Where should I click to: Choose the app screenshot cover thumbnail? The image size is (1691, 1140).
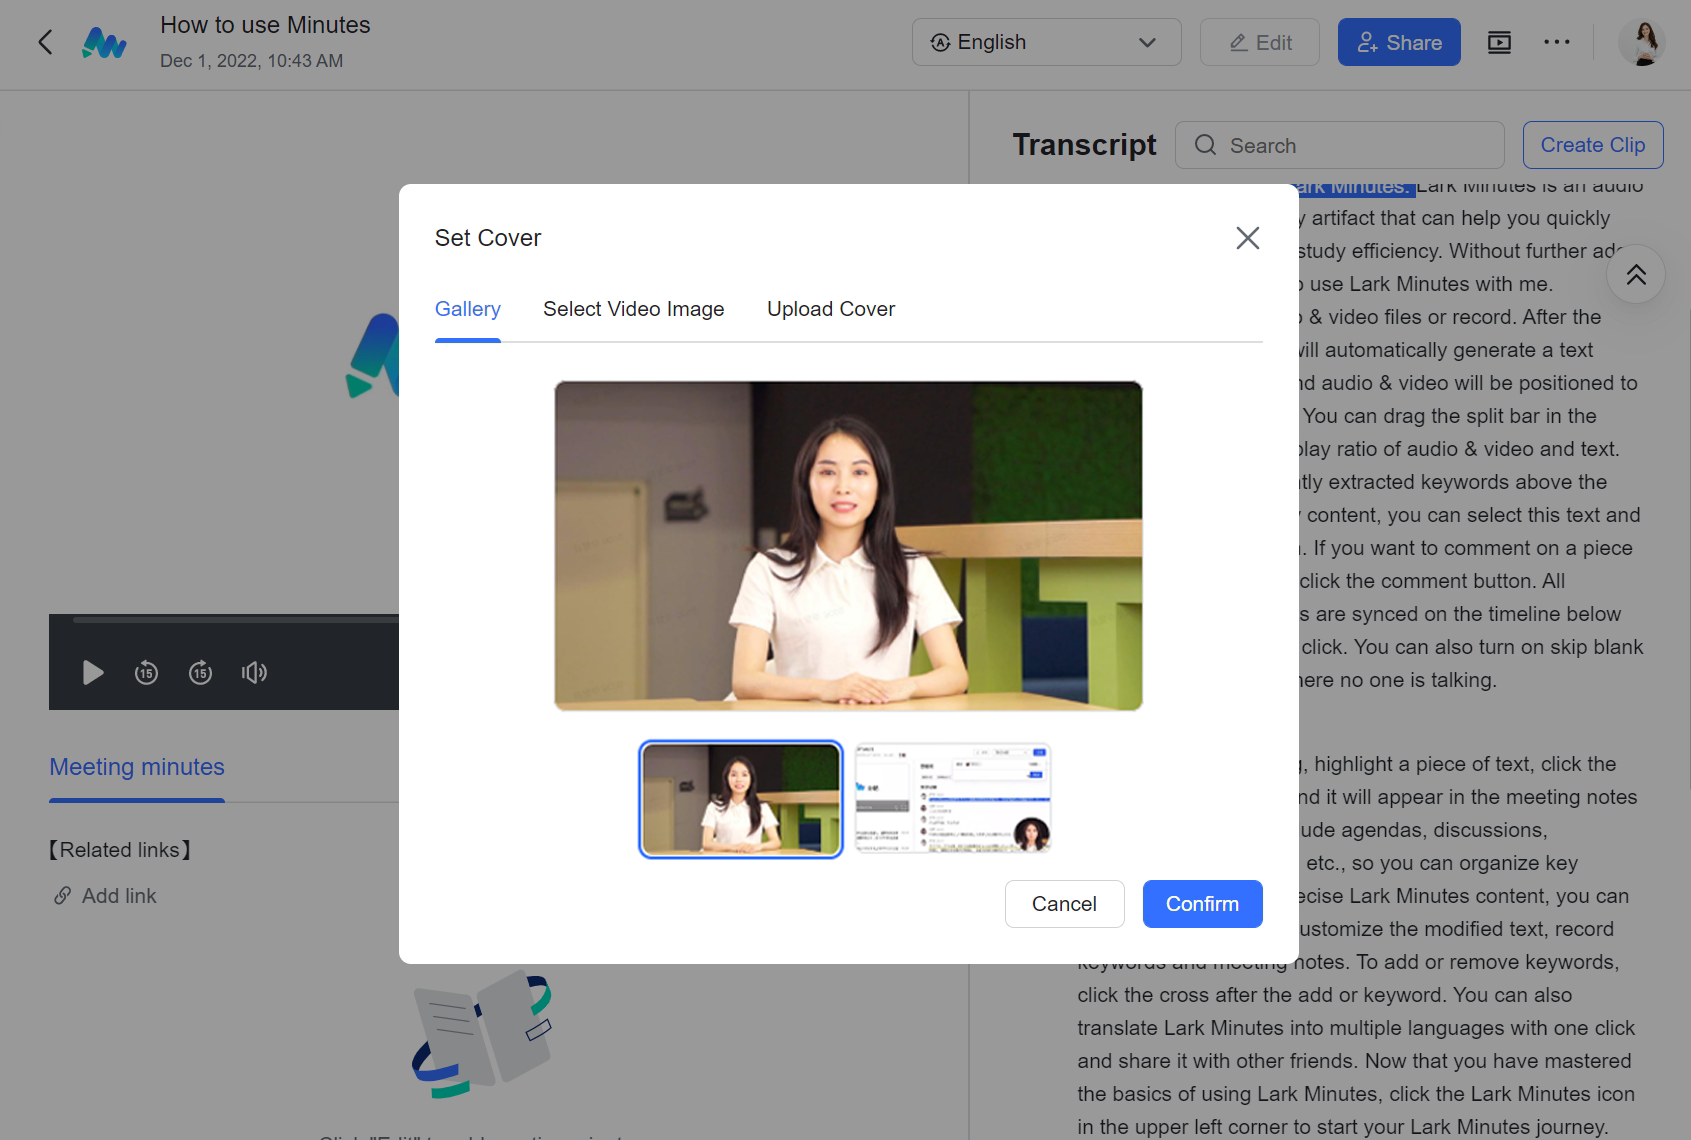[953, 799]
